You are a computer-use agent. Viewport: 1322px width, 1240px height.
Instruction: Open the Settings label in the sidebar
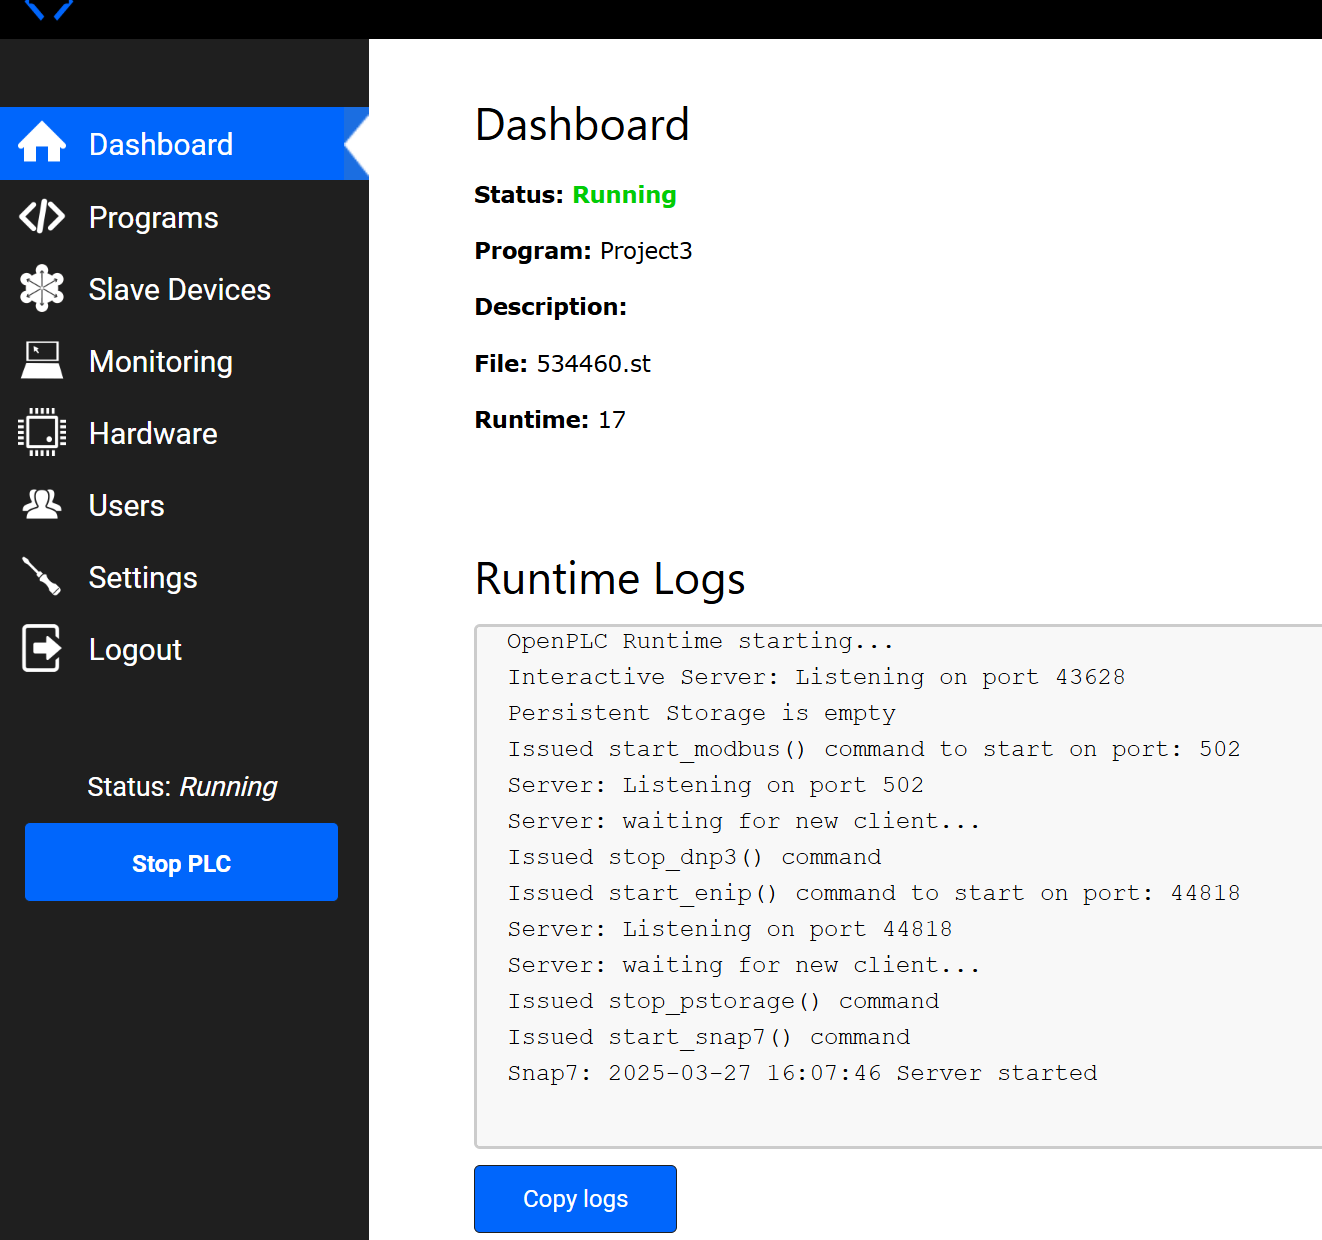tap(142, 577)
